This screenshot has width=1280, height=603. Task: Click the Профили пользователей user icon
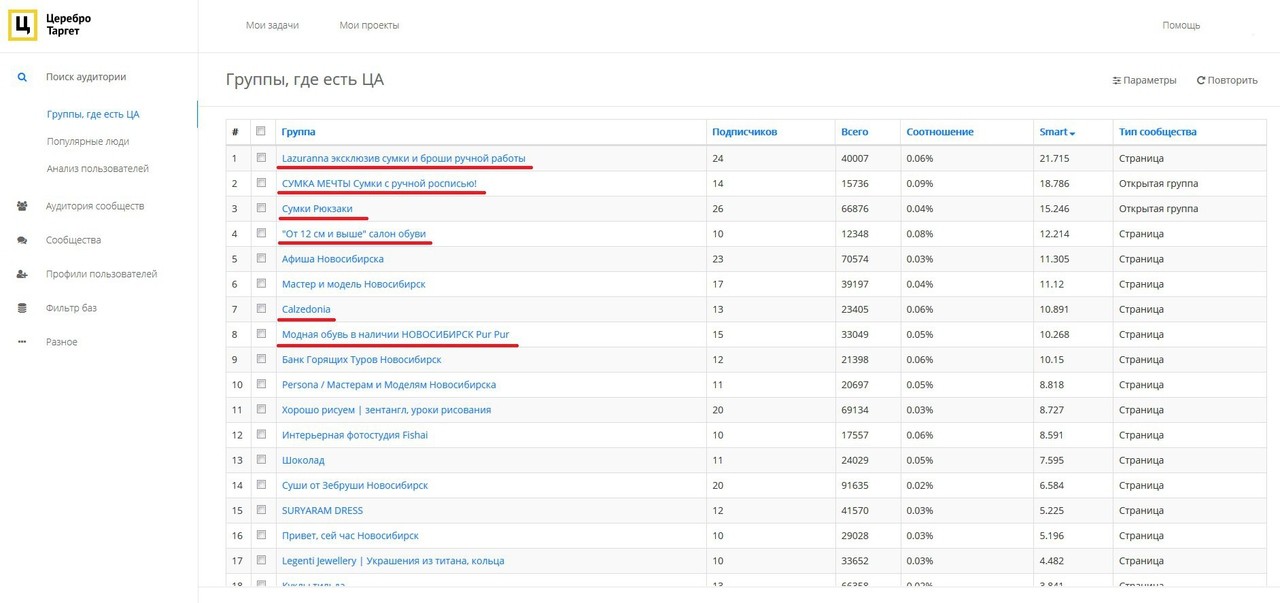pos(22,274)
